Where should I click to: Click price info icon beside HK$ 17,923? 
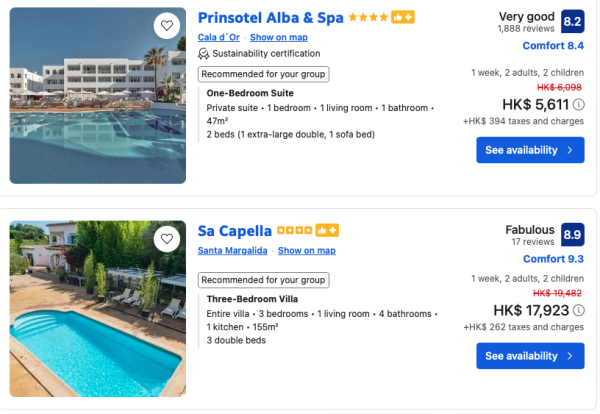click(579, 309)
